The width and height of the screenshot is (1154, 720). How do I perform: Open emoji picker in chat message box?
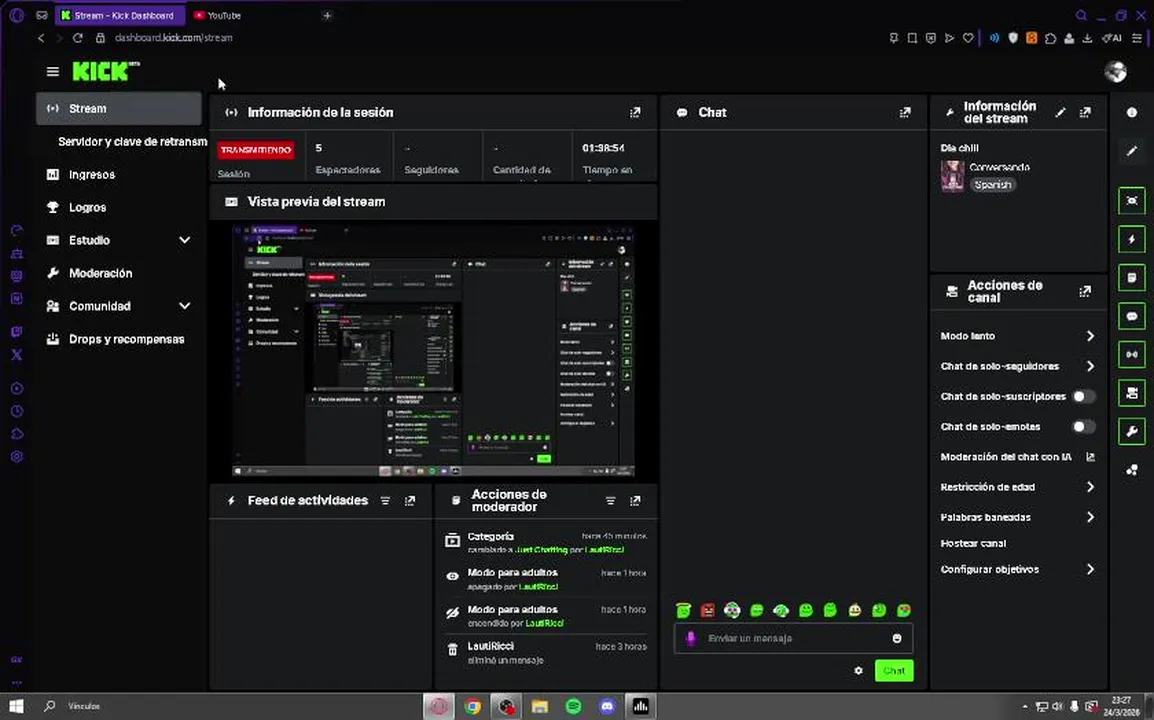(896, 638)
